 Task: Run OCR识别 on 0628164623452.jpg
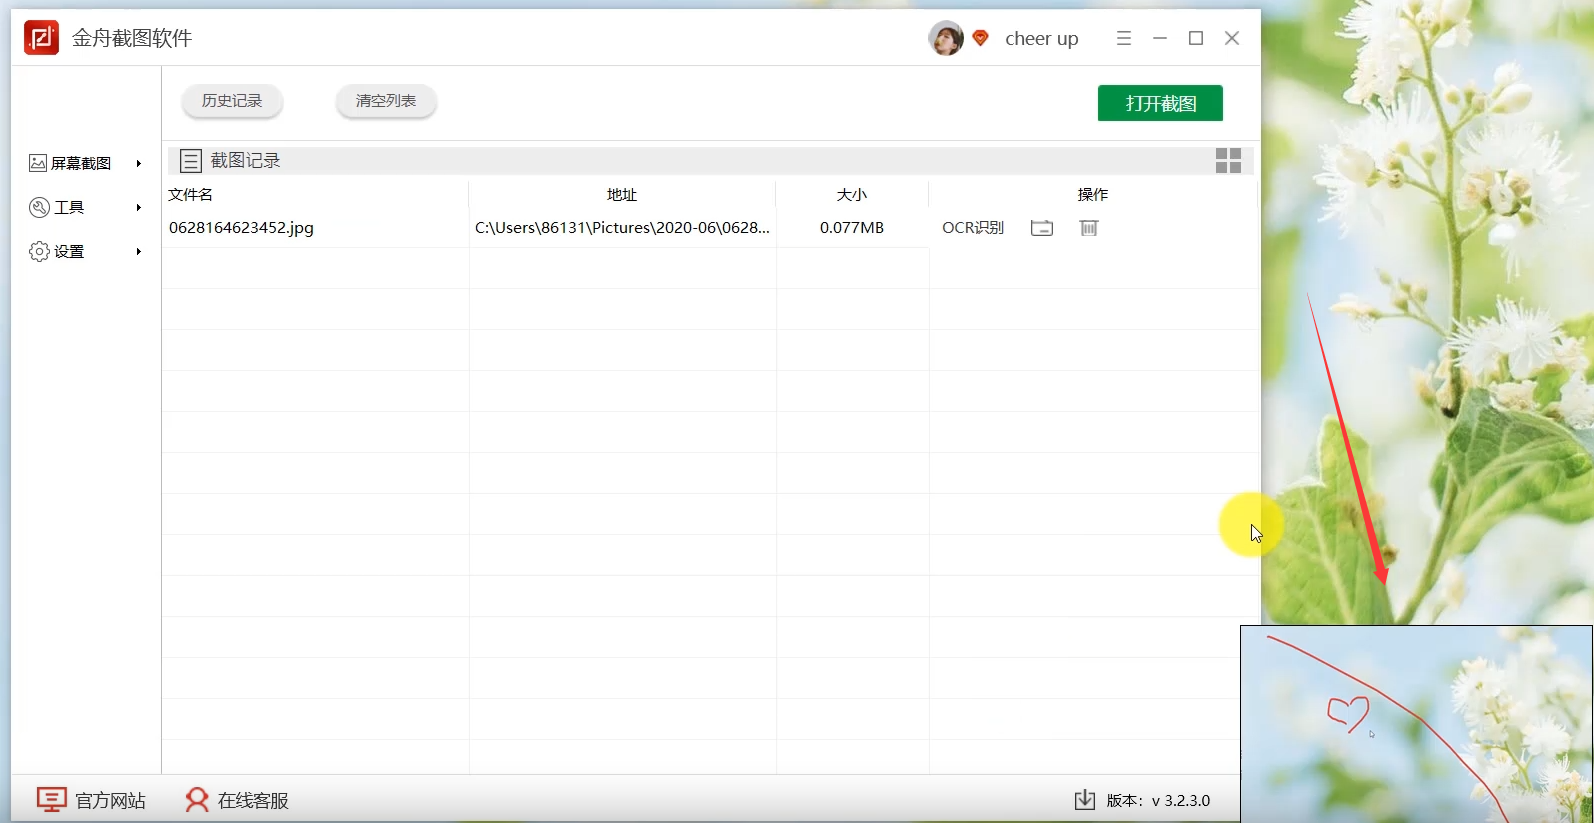(973, 228)
